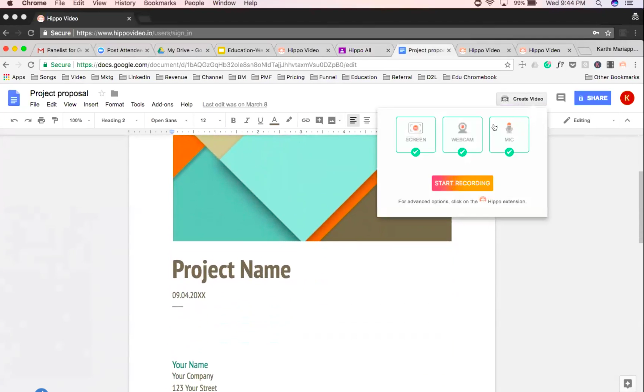644x392 pixels.
Task: Bookmark this page with the star icon
Action: coord(508,65)
